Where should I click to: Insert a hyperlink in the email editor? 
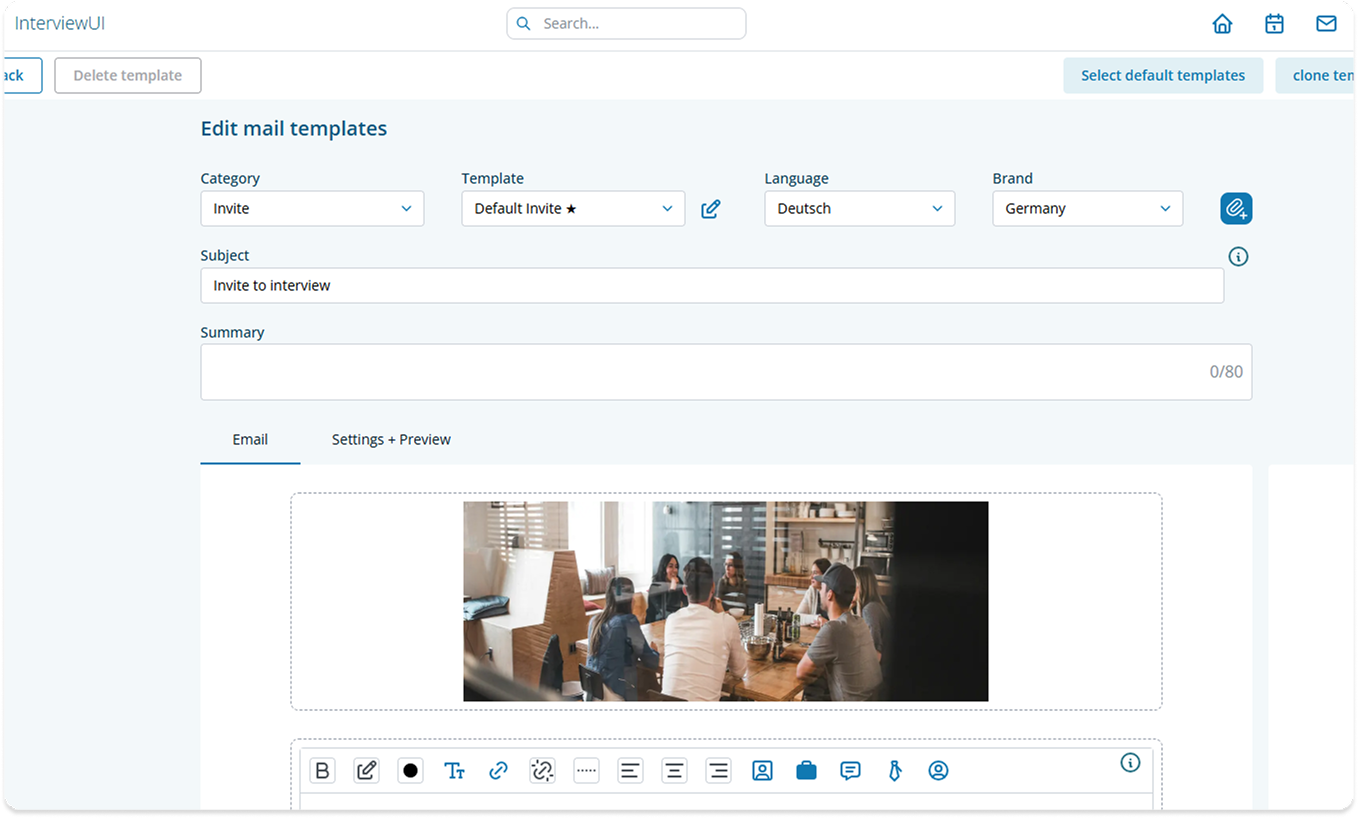(498, 770)
